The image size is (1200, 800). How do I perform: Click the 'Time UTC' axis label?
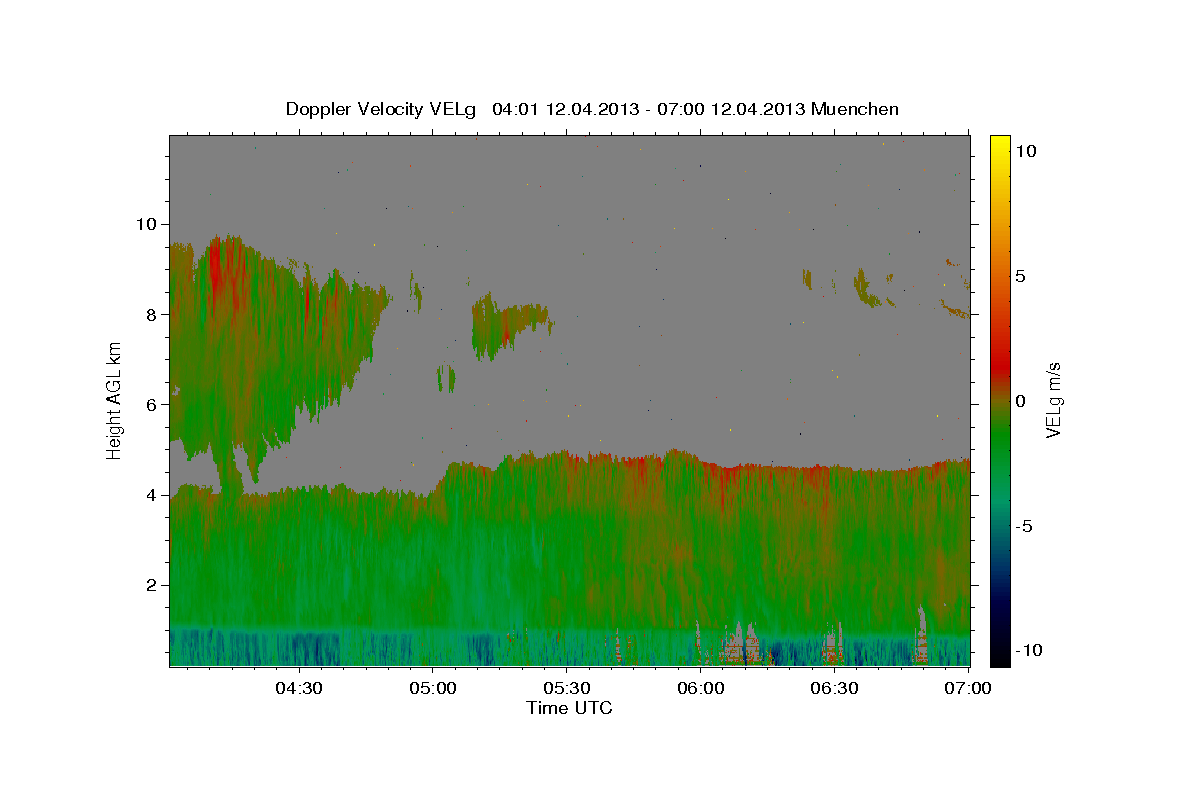click(x=569, y=708)
